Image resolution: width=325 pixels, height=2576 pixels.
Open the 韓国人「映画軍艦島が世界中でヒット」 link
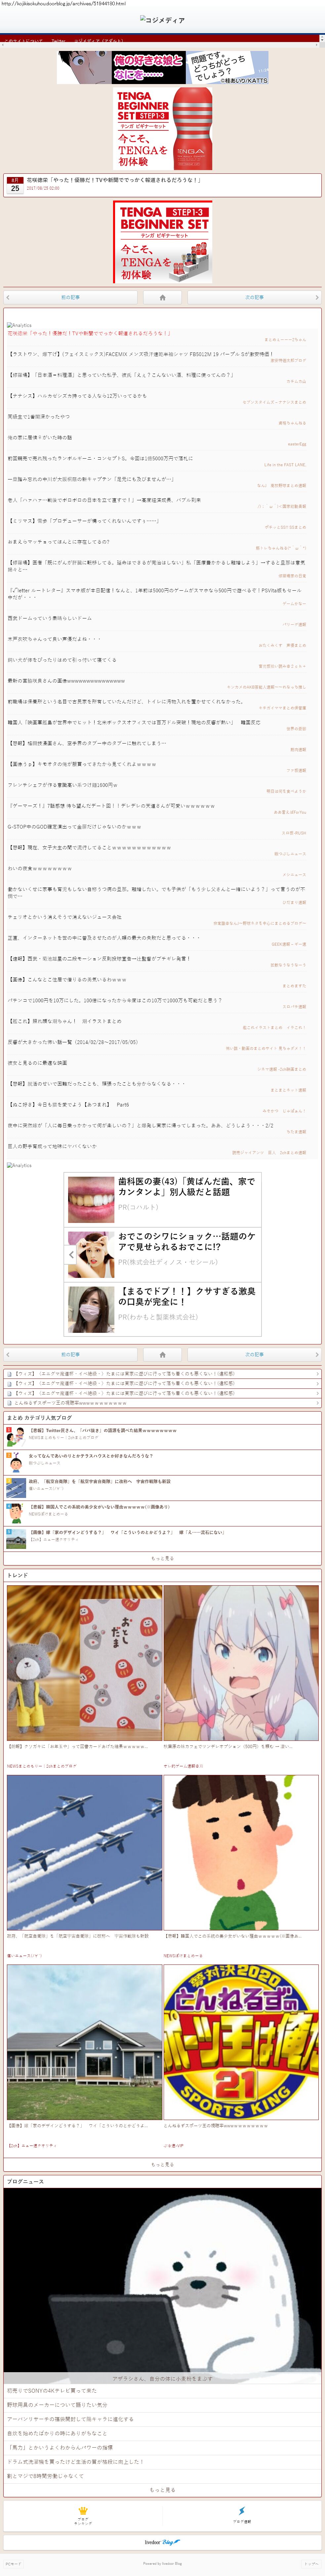(x=134, y=722)
